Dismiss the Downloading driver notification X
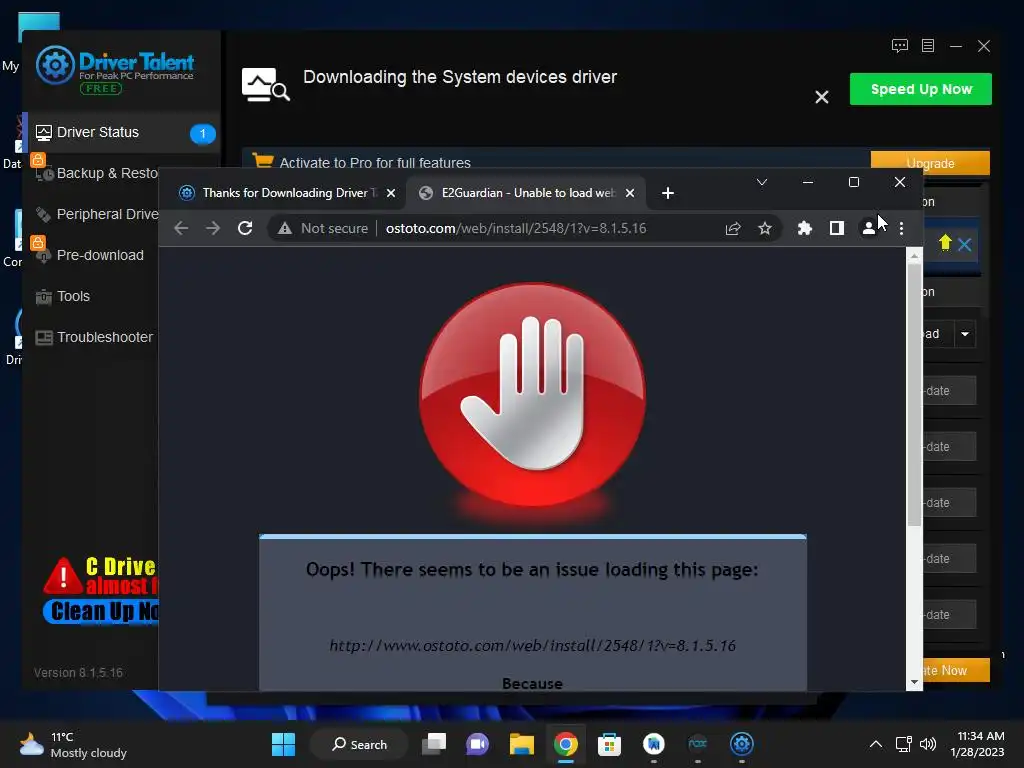The width and height of the screenshot is (1024, 768). 822,97
